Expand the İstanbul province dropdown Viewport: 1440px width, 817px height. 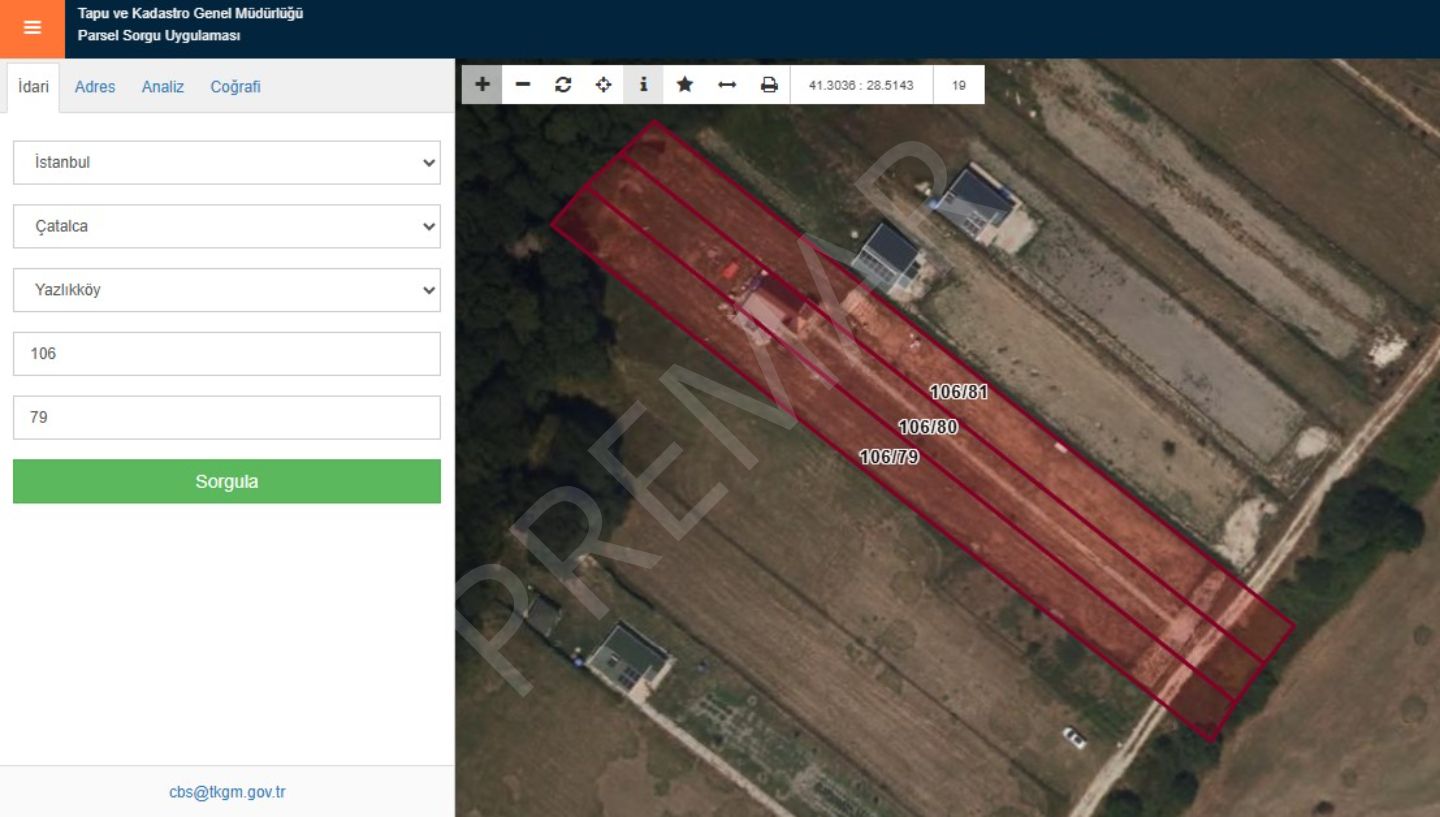pos(226,162)
